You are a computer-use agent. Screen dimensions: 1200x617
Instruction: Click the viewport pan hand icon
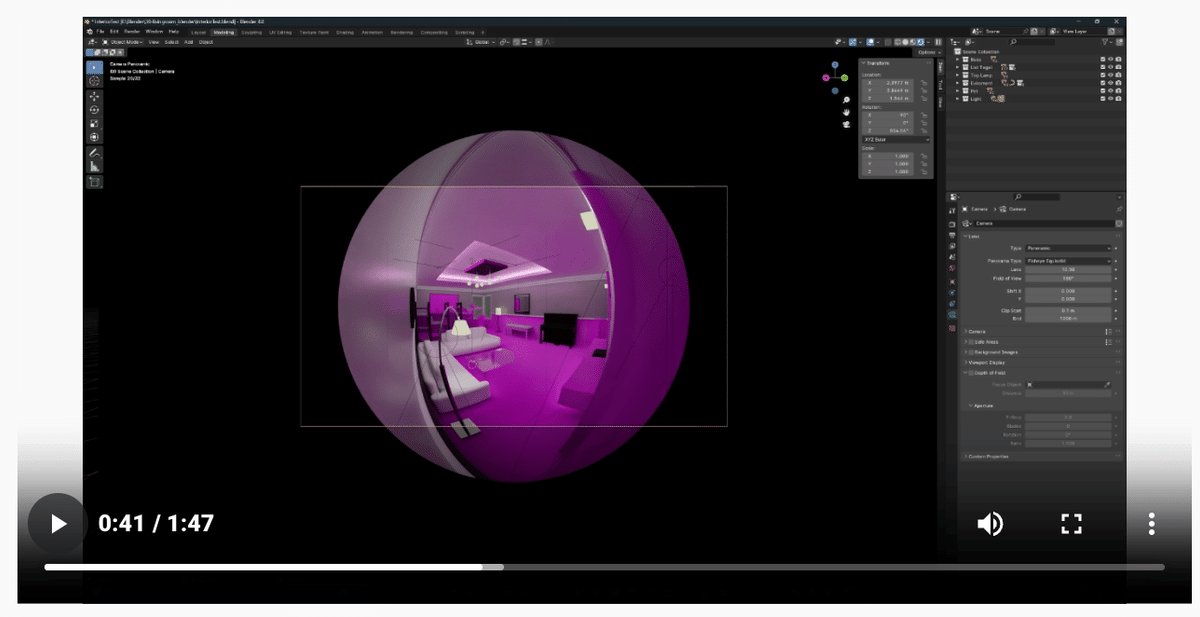point(846,112)
